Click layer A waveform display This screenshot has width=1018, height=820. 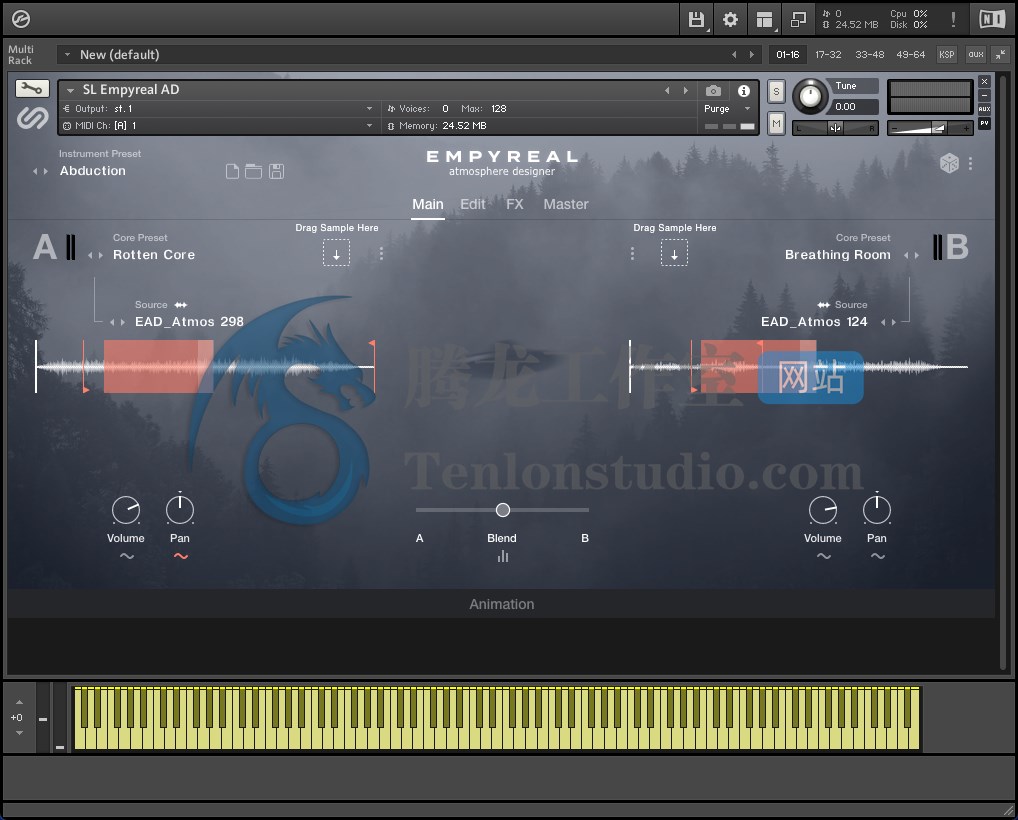click(205, 367)
